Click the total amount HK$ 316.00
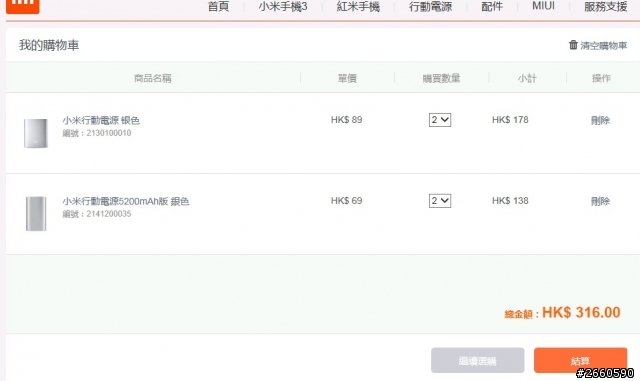Viewport: 640px width, 381px height. coord(581,312)
